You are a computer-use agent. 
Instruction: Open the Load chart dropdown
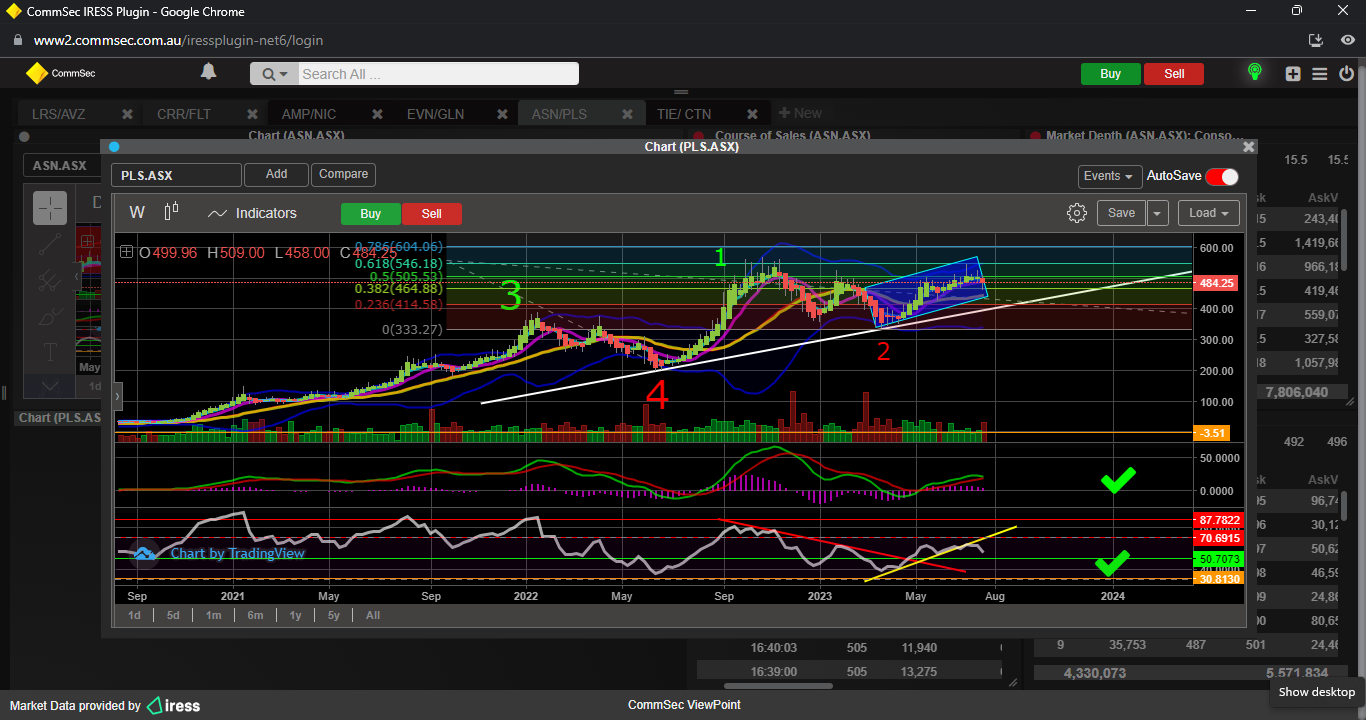(1208, 213)
